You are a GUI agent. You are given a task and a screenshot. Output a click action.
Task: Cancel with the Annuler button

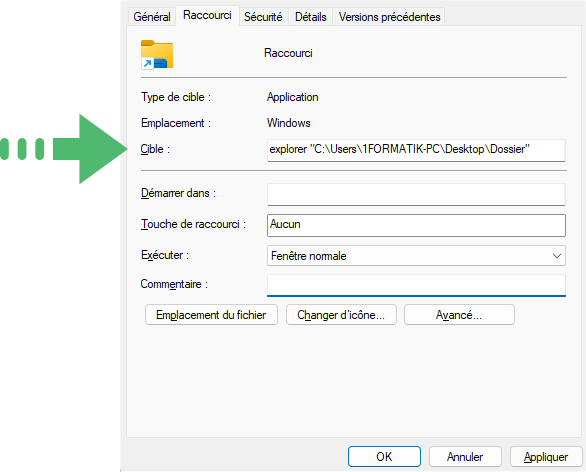[x=465, y=456]
